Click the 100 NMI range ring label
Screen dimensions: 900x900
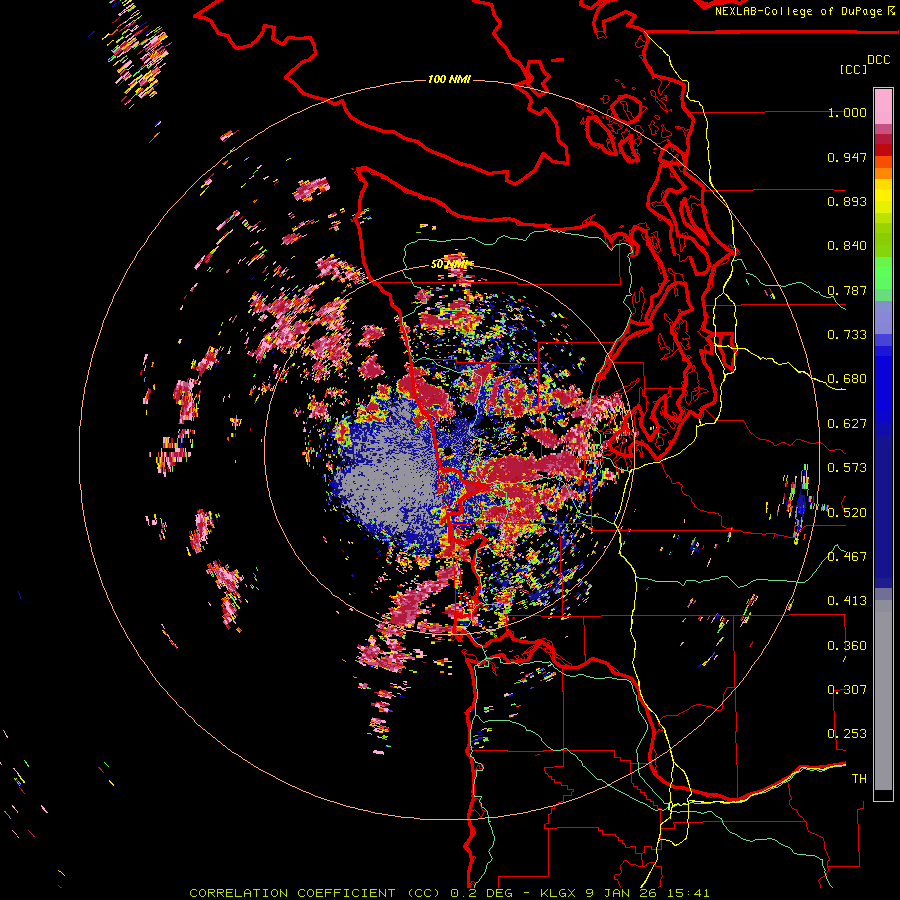pos(449,79)
